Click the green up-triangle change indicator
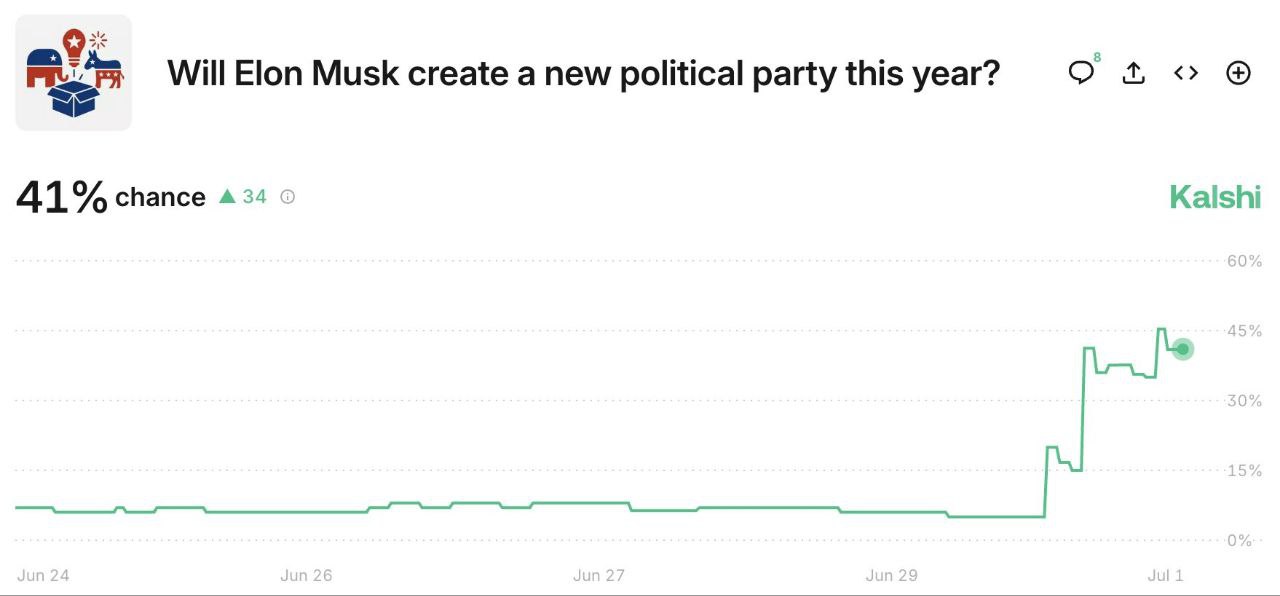Screen dimensions: 1280x596 tap(227, 197)
